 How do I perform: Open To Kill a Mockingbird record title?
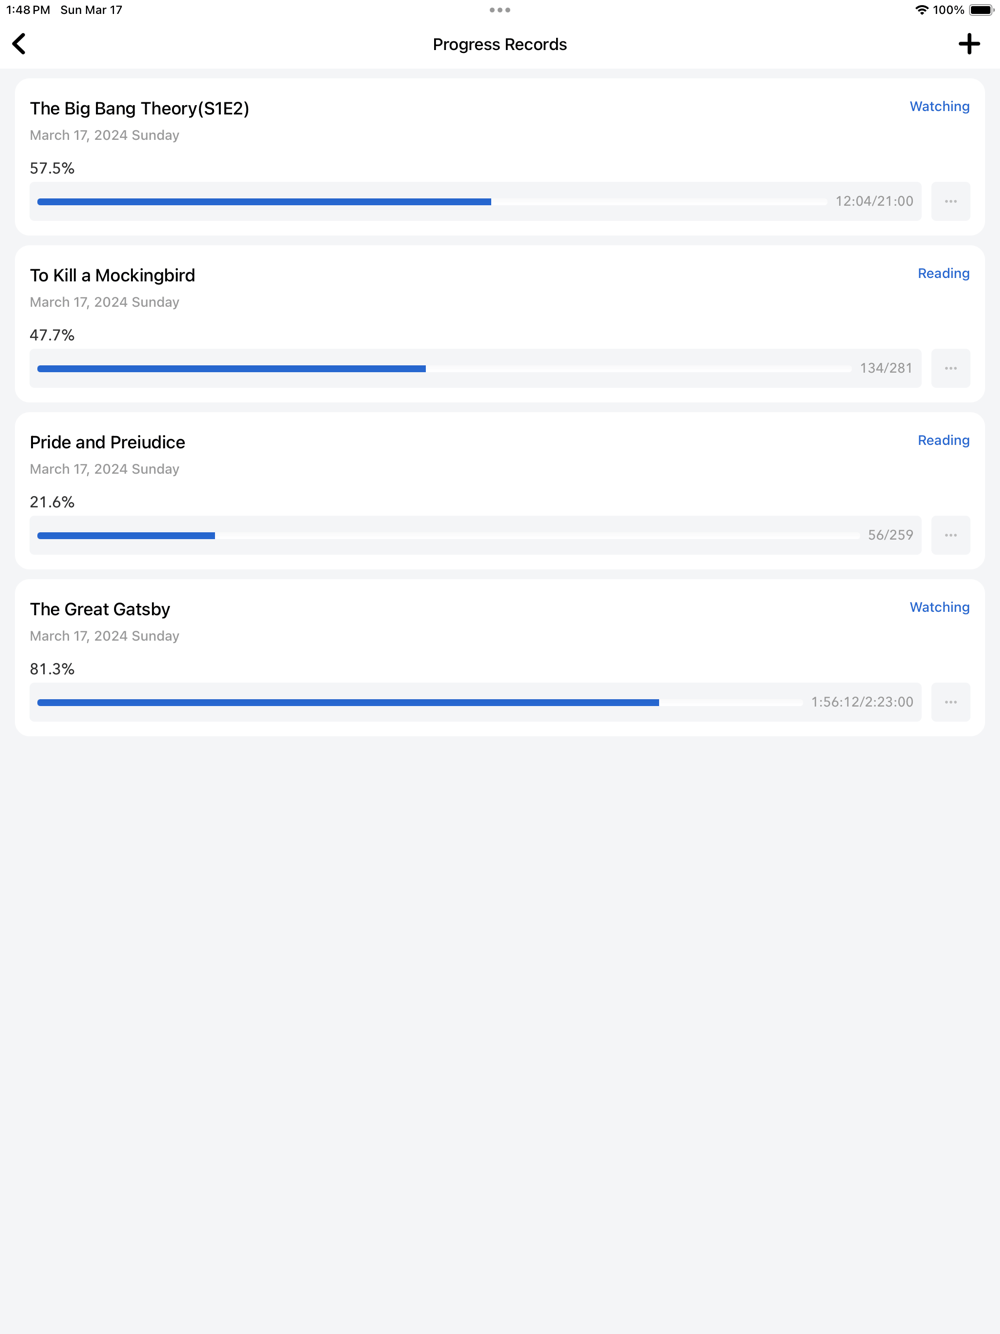click(112, 275)
